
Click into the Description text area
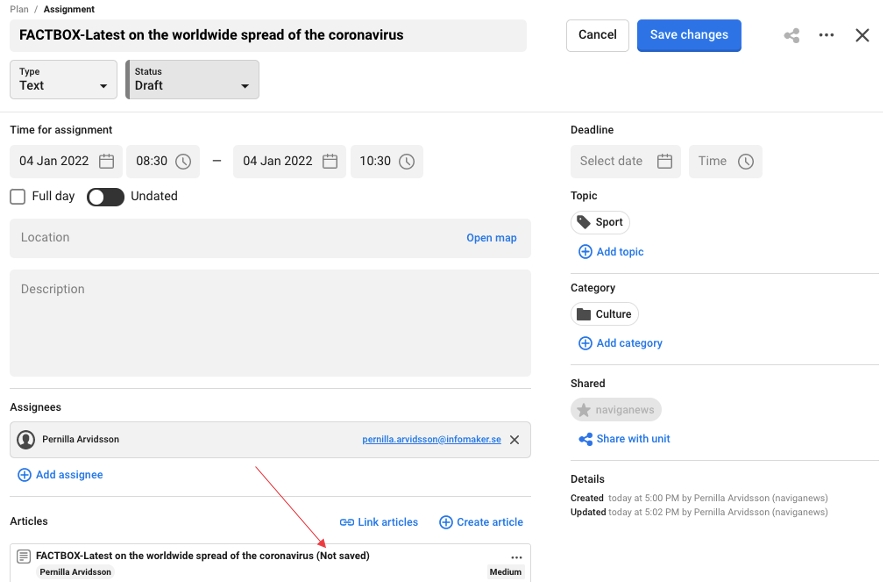270,323
